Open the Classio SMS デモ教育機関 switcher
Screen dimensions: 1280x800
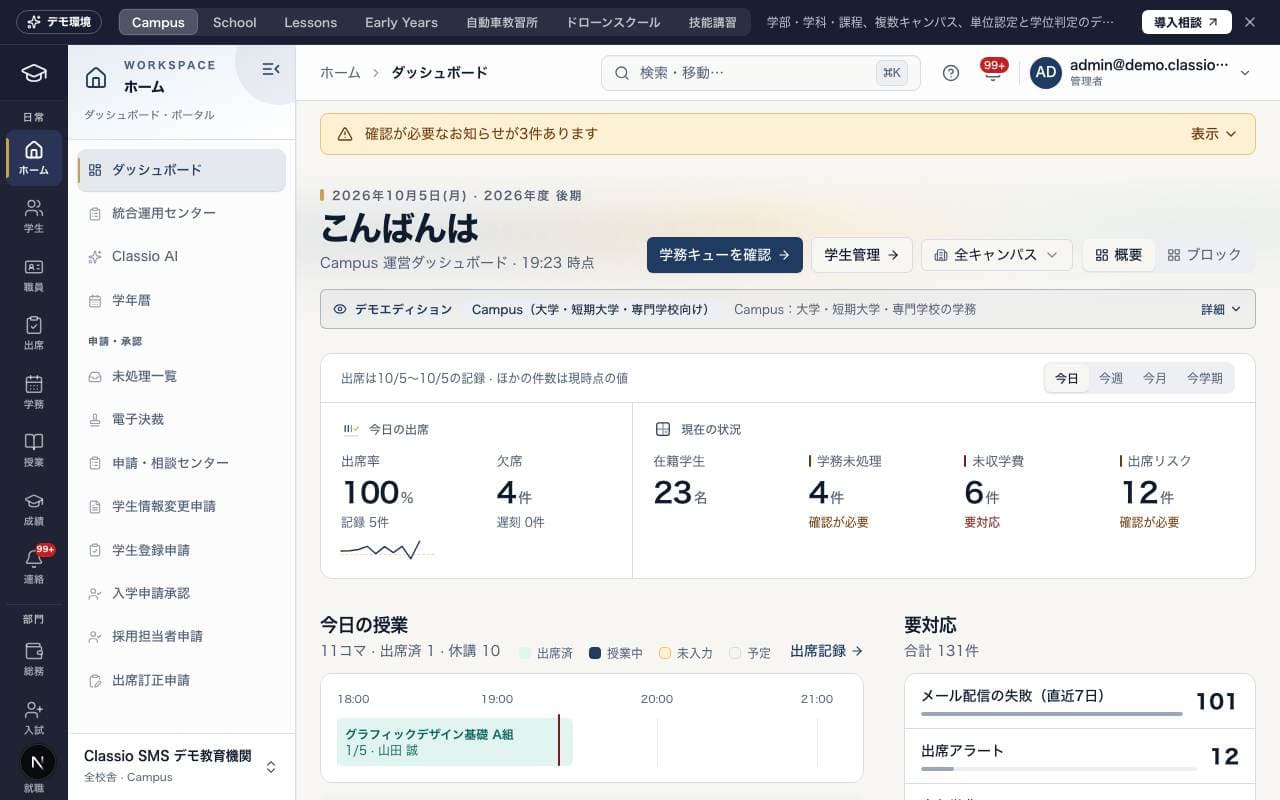point(181,766)
